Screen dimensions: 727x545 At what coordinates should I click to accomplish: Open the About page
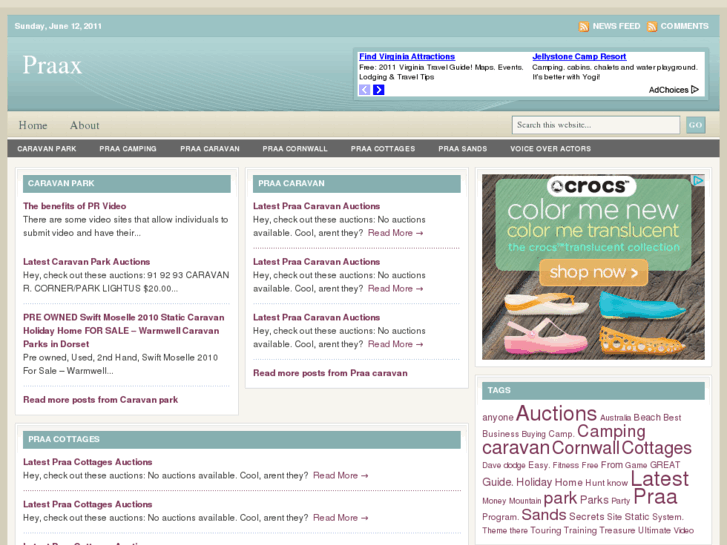click(x=84, y=125)
